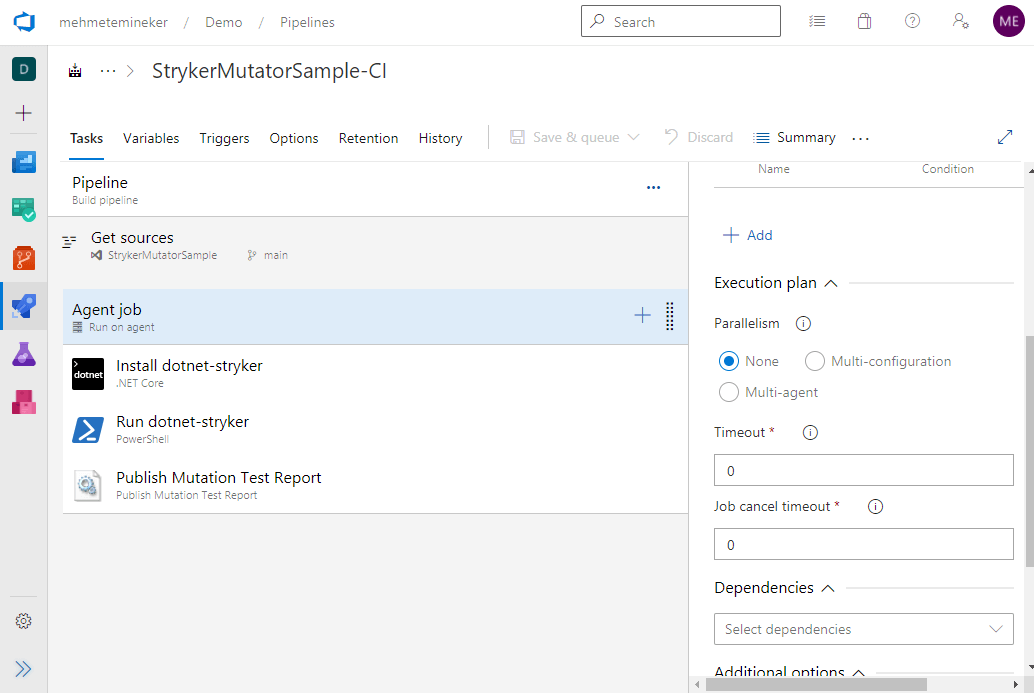Select Multi-configuration parallelism

(x=814, y=361)
